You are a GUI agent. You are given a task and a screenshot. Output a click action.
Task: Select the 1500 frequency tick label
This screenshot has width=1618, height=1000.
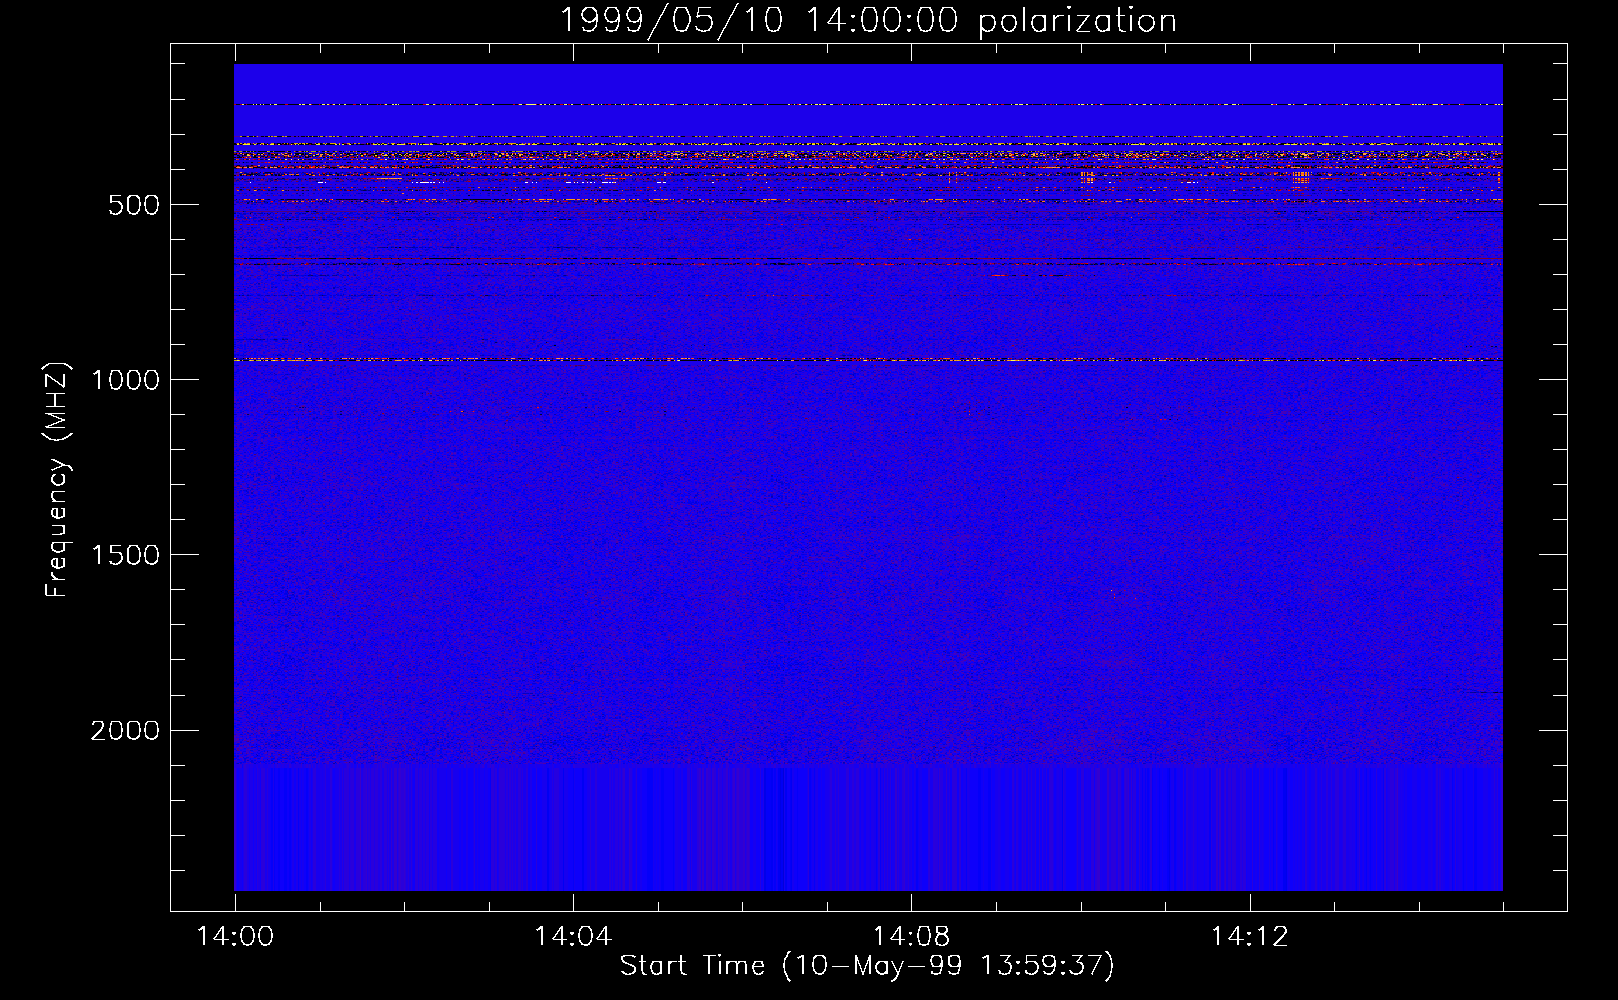coord(126,555)
